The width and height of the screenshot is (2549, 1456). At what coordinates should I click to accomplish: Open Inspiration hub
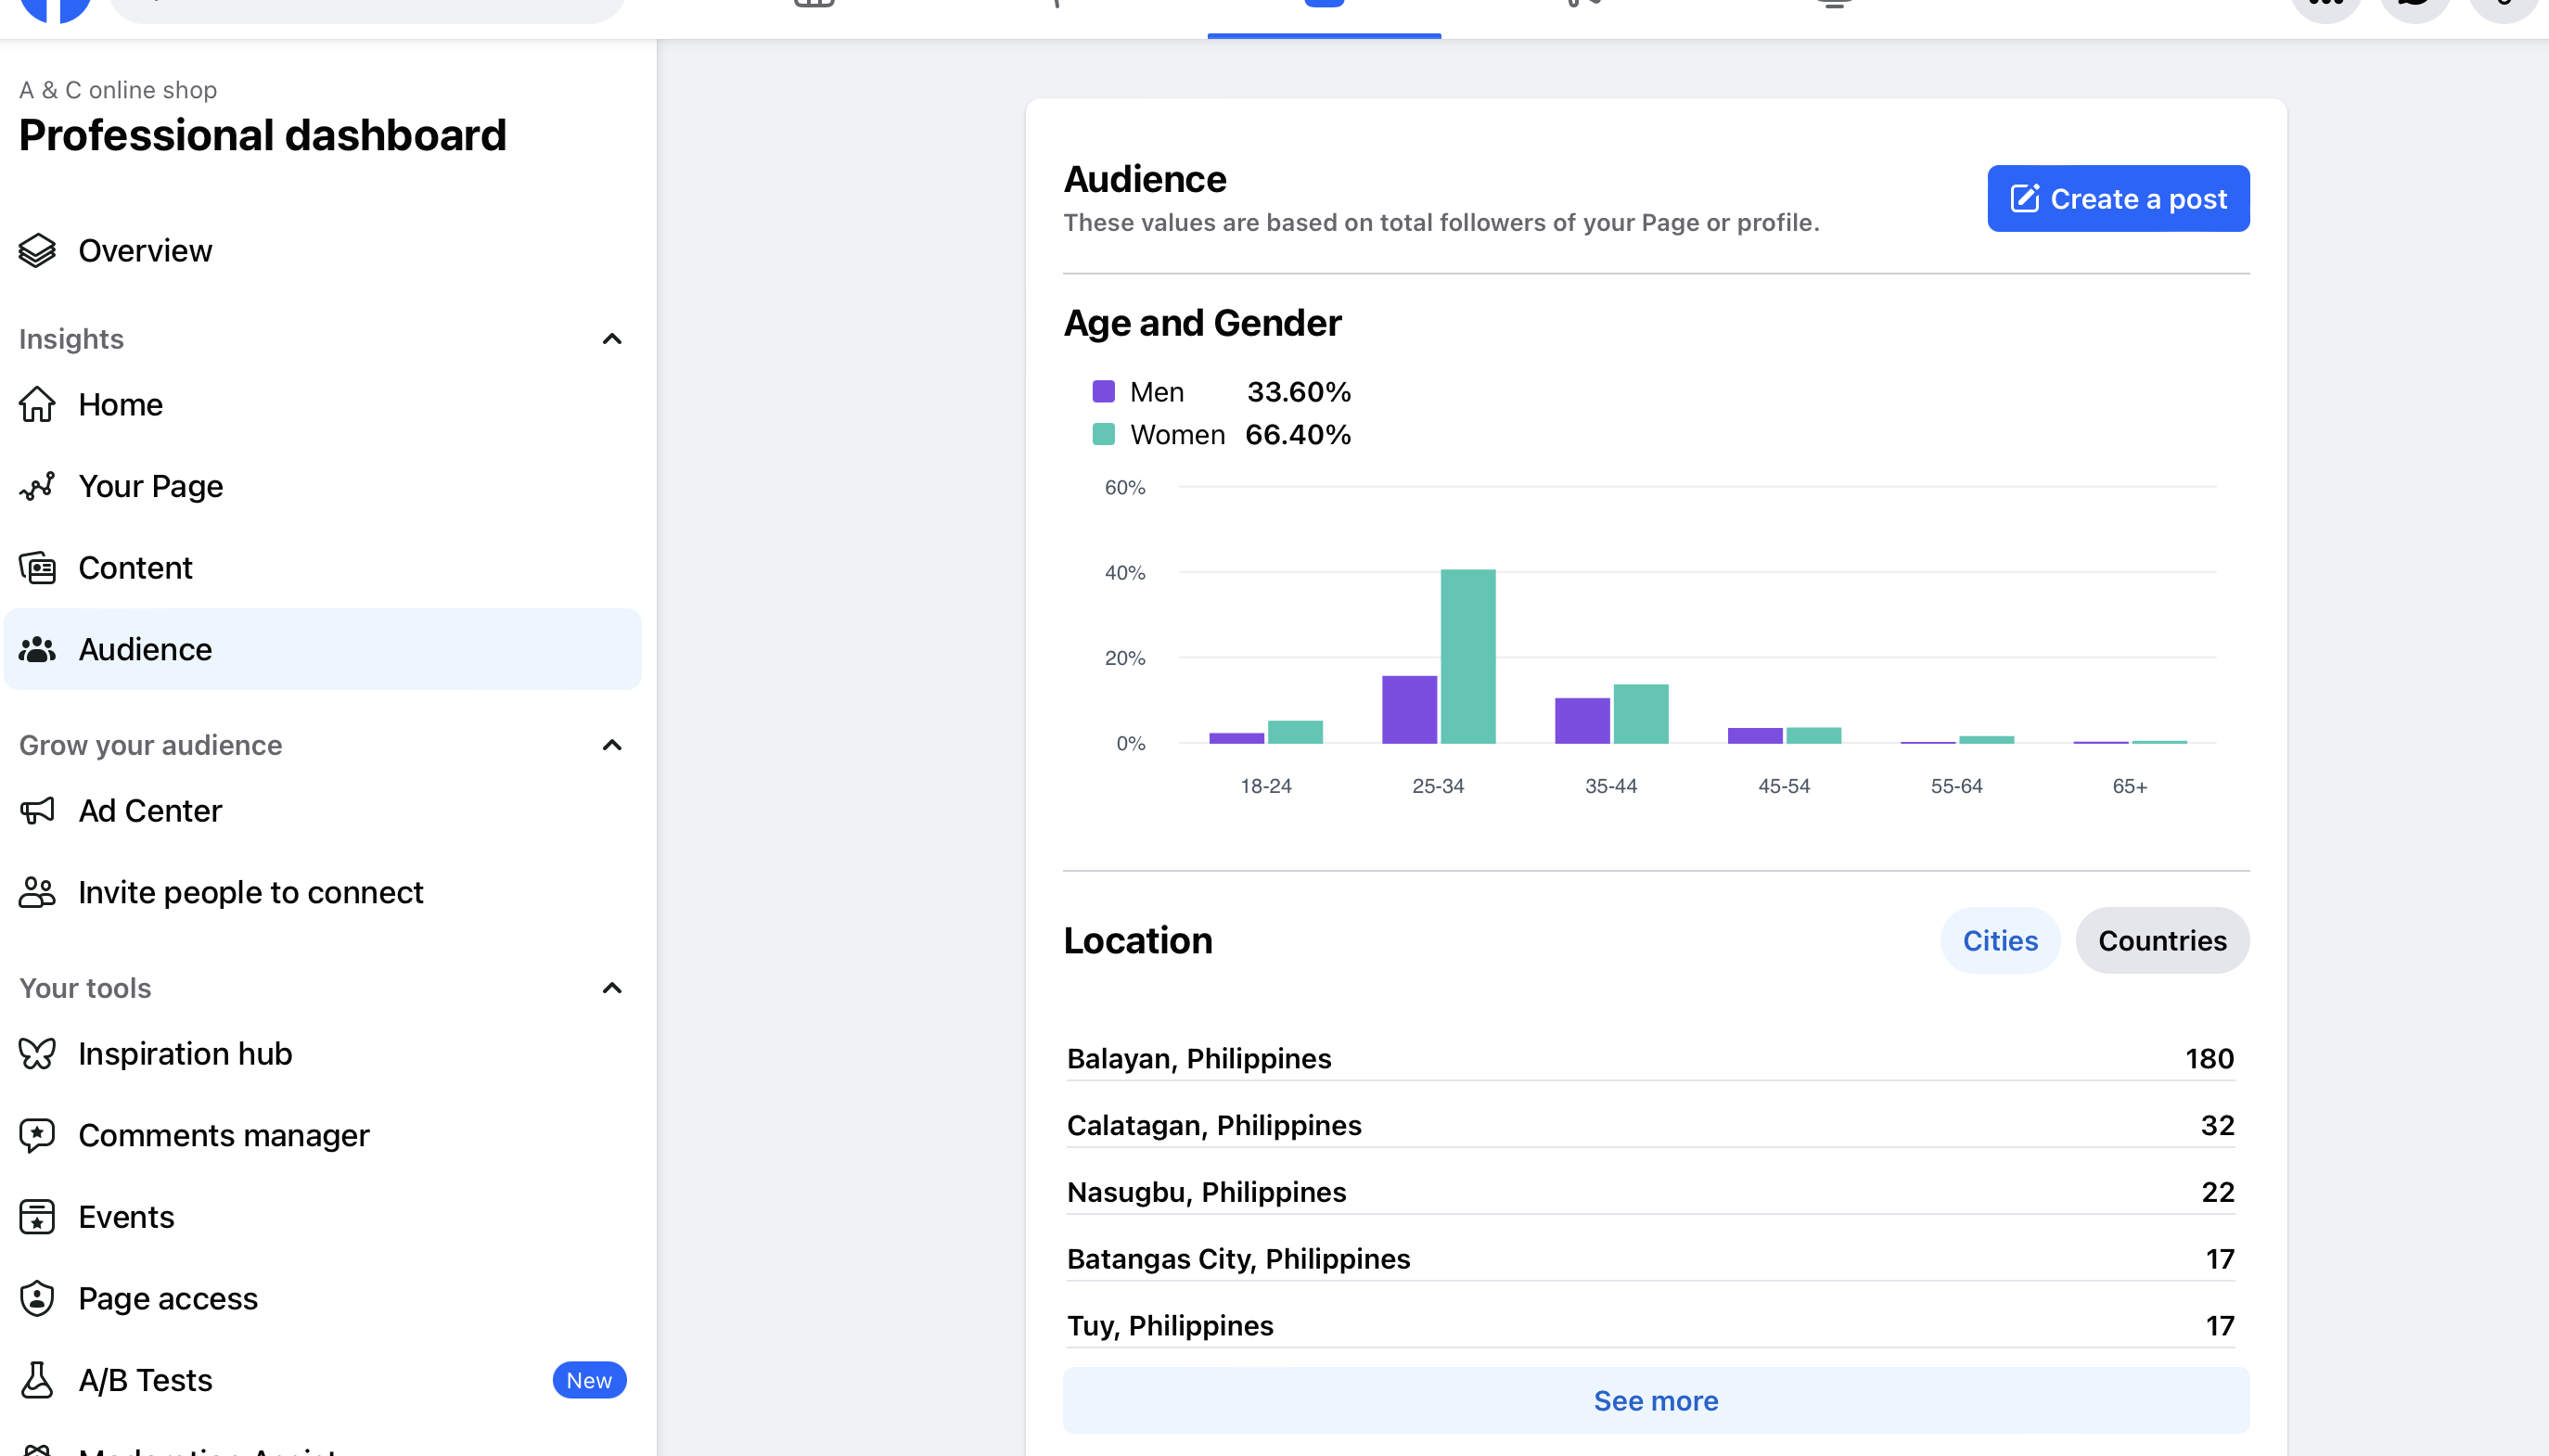pos(322,1054)
